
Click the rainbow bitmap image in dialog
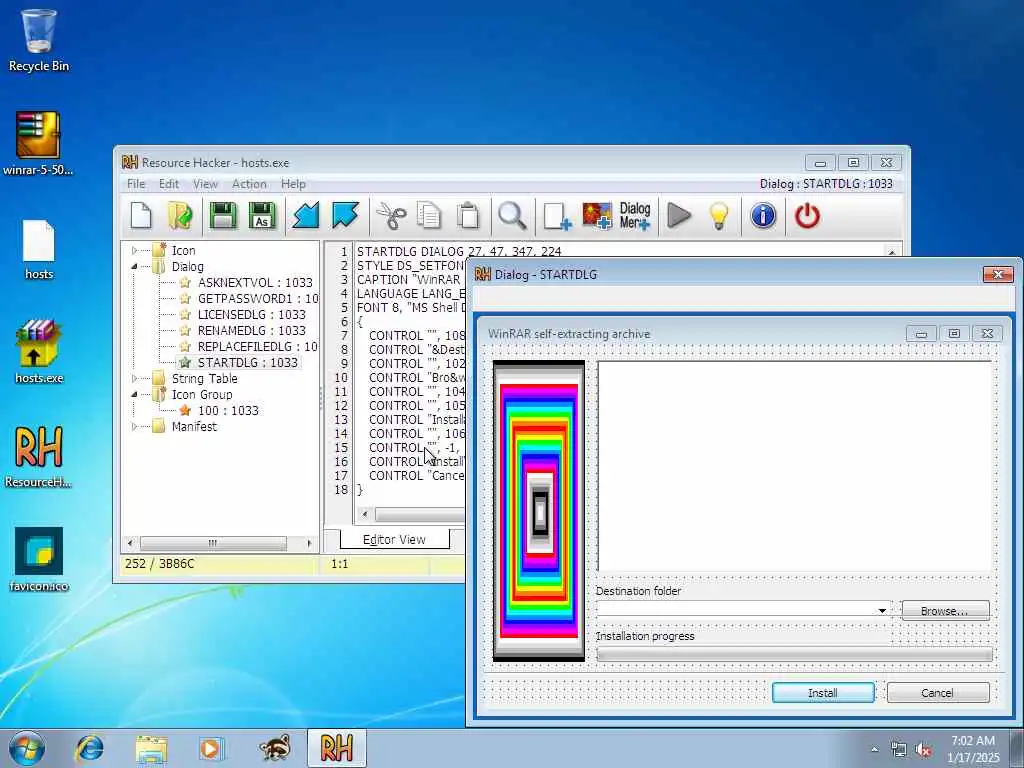[539, 511]
